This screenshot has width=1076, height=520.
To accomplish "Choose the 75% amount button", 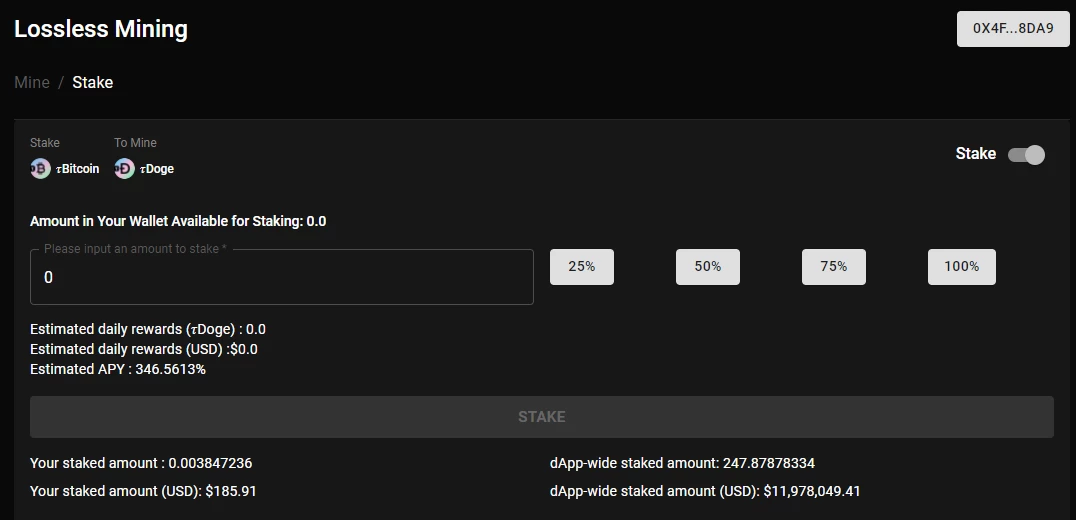I will click(x=834, y=267).
